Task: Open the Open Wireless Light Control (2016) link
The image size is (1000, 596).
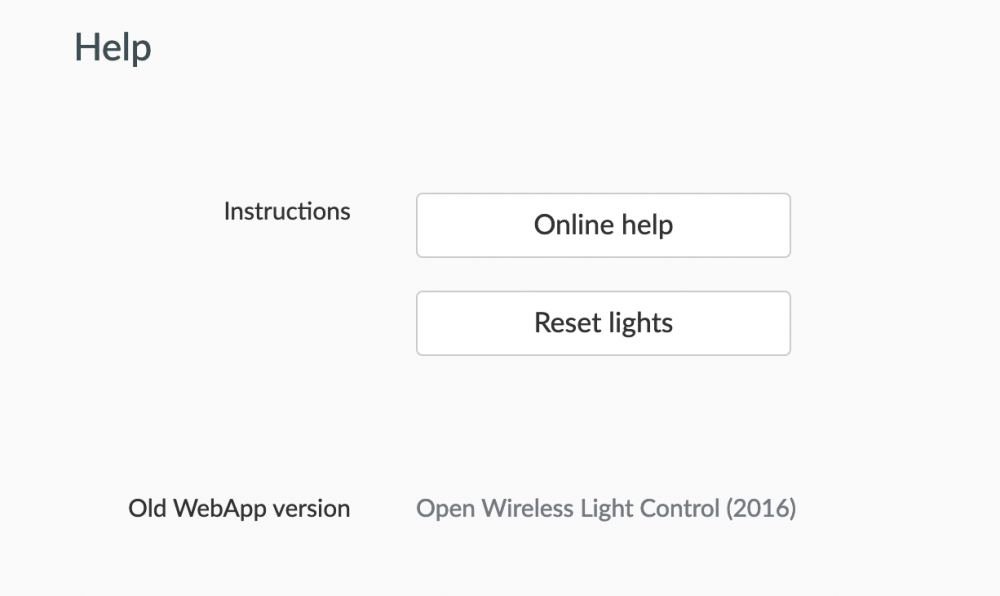Action: (x=605, y=508)
